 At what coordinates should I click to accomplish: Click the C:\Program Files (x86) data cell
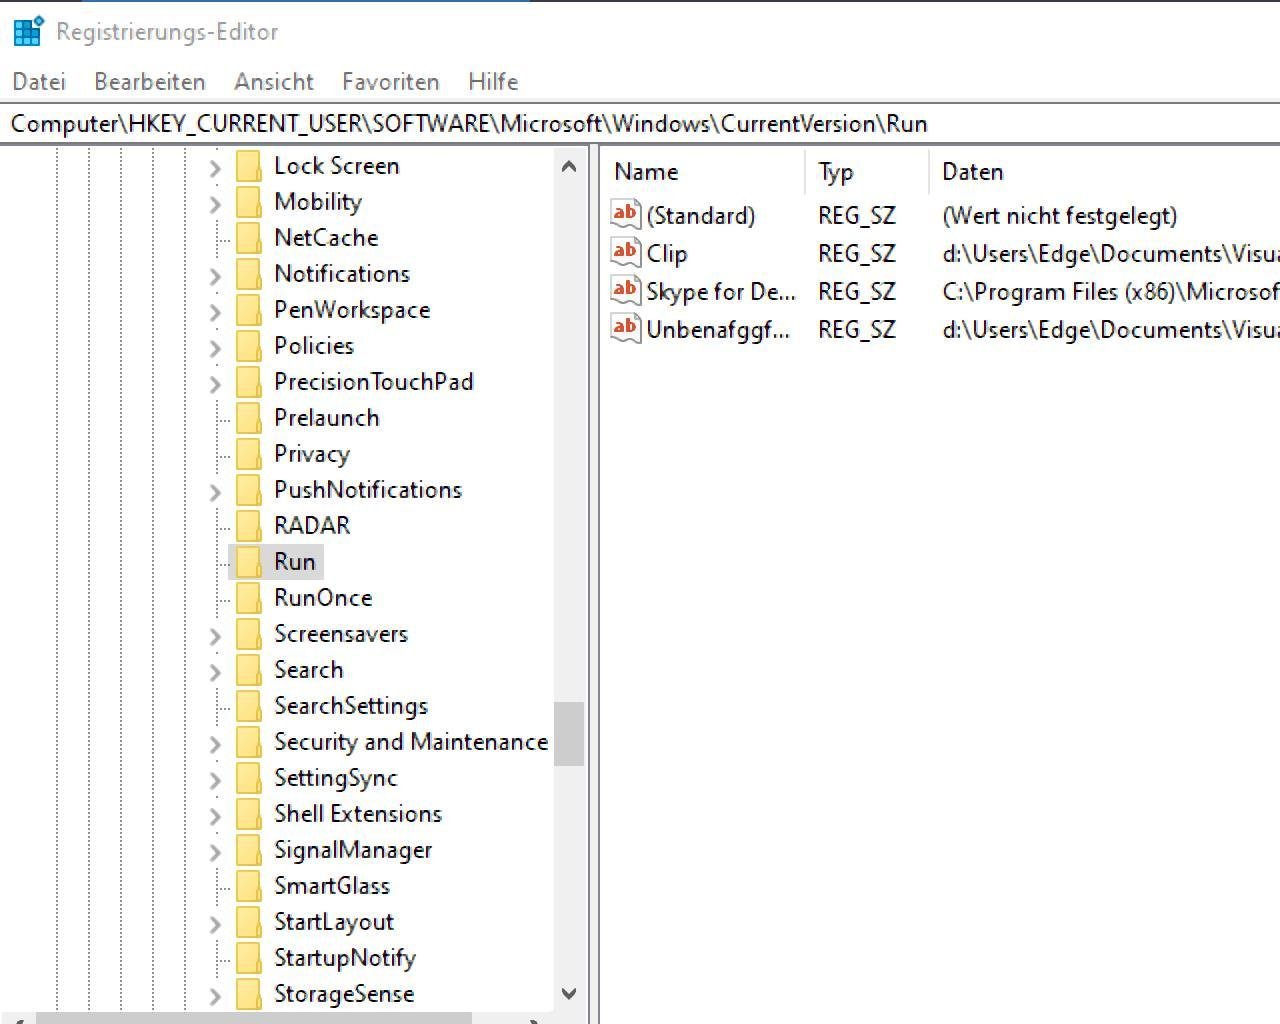pyautogui.click(x=1111, y=292)
